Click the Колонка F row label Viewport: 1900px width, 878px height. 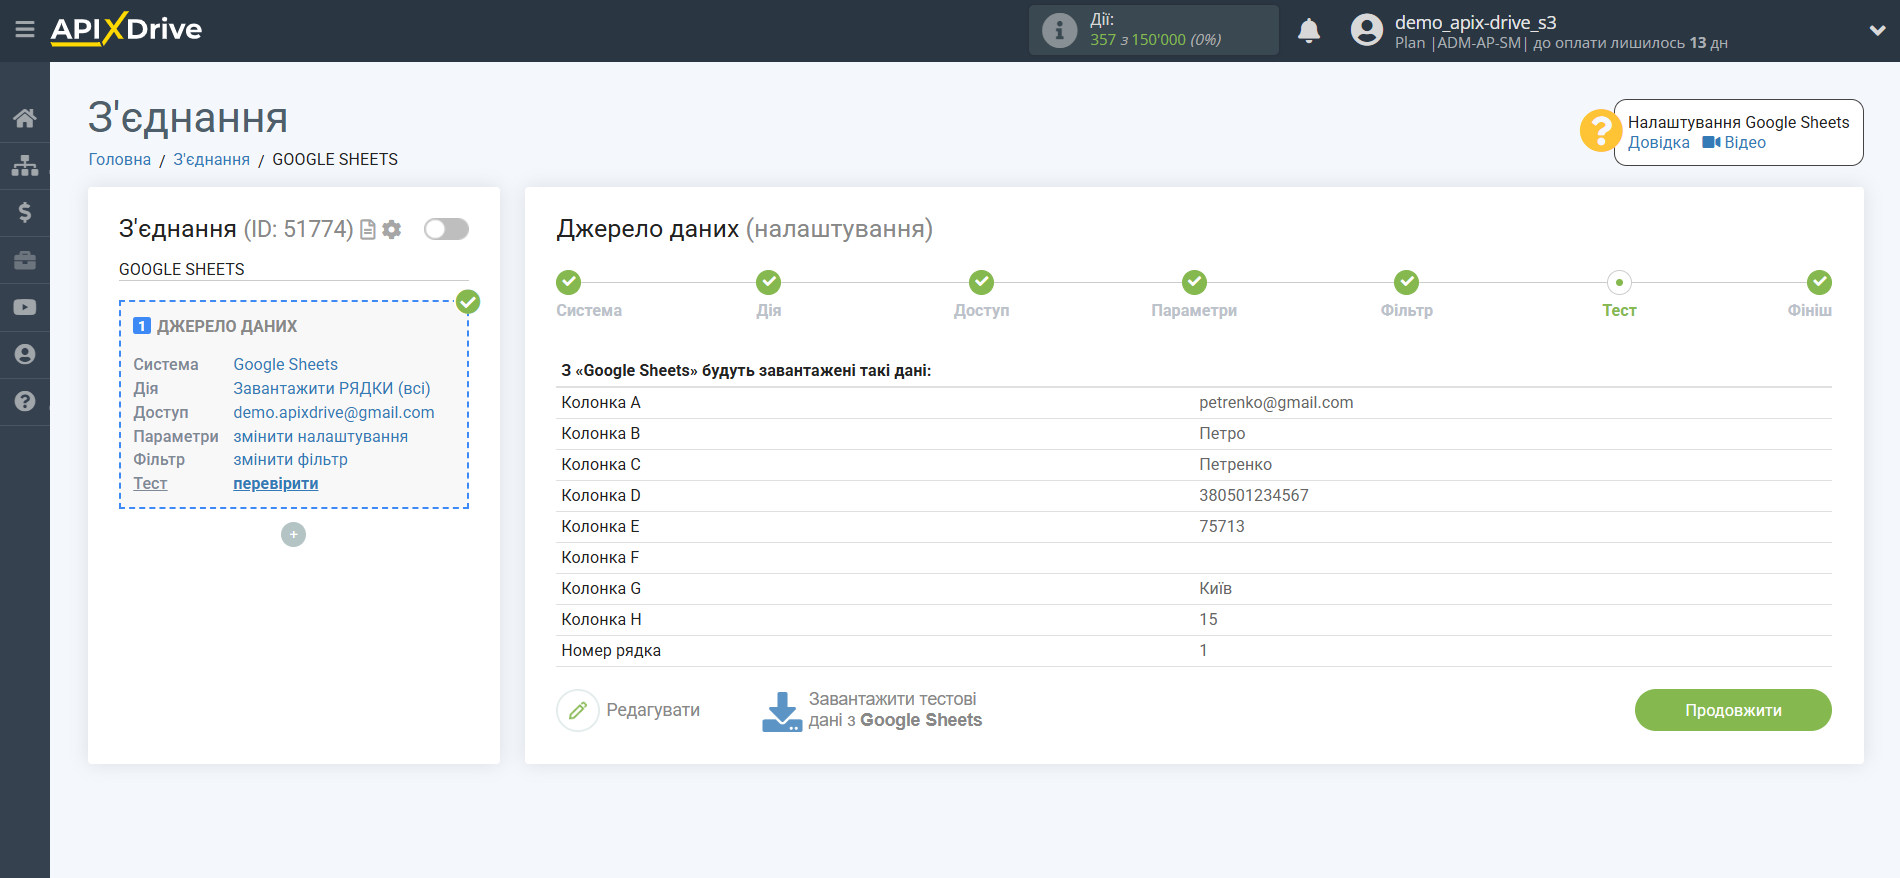point(600,557)
